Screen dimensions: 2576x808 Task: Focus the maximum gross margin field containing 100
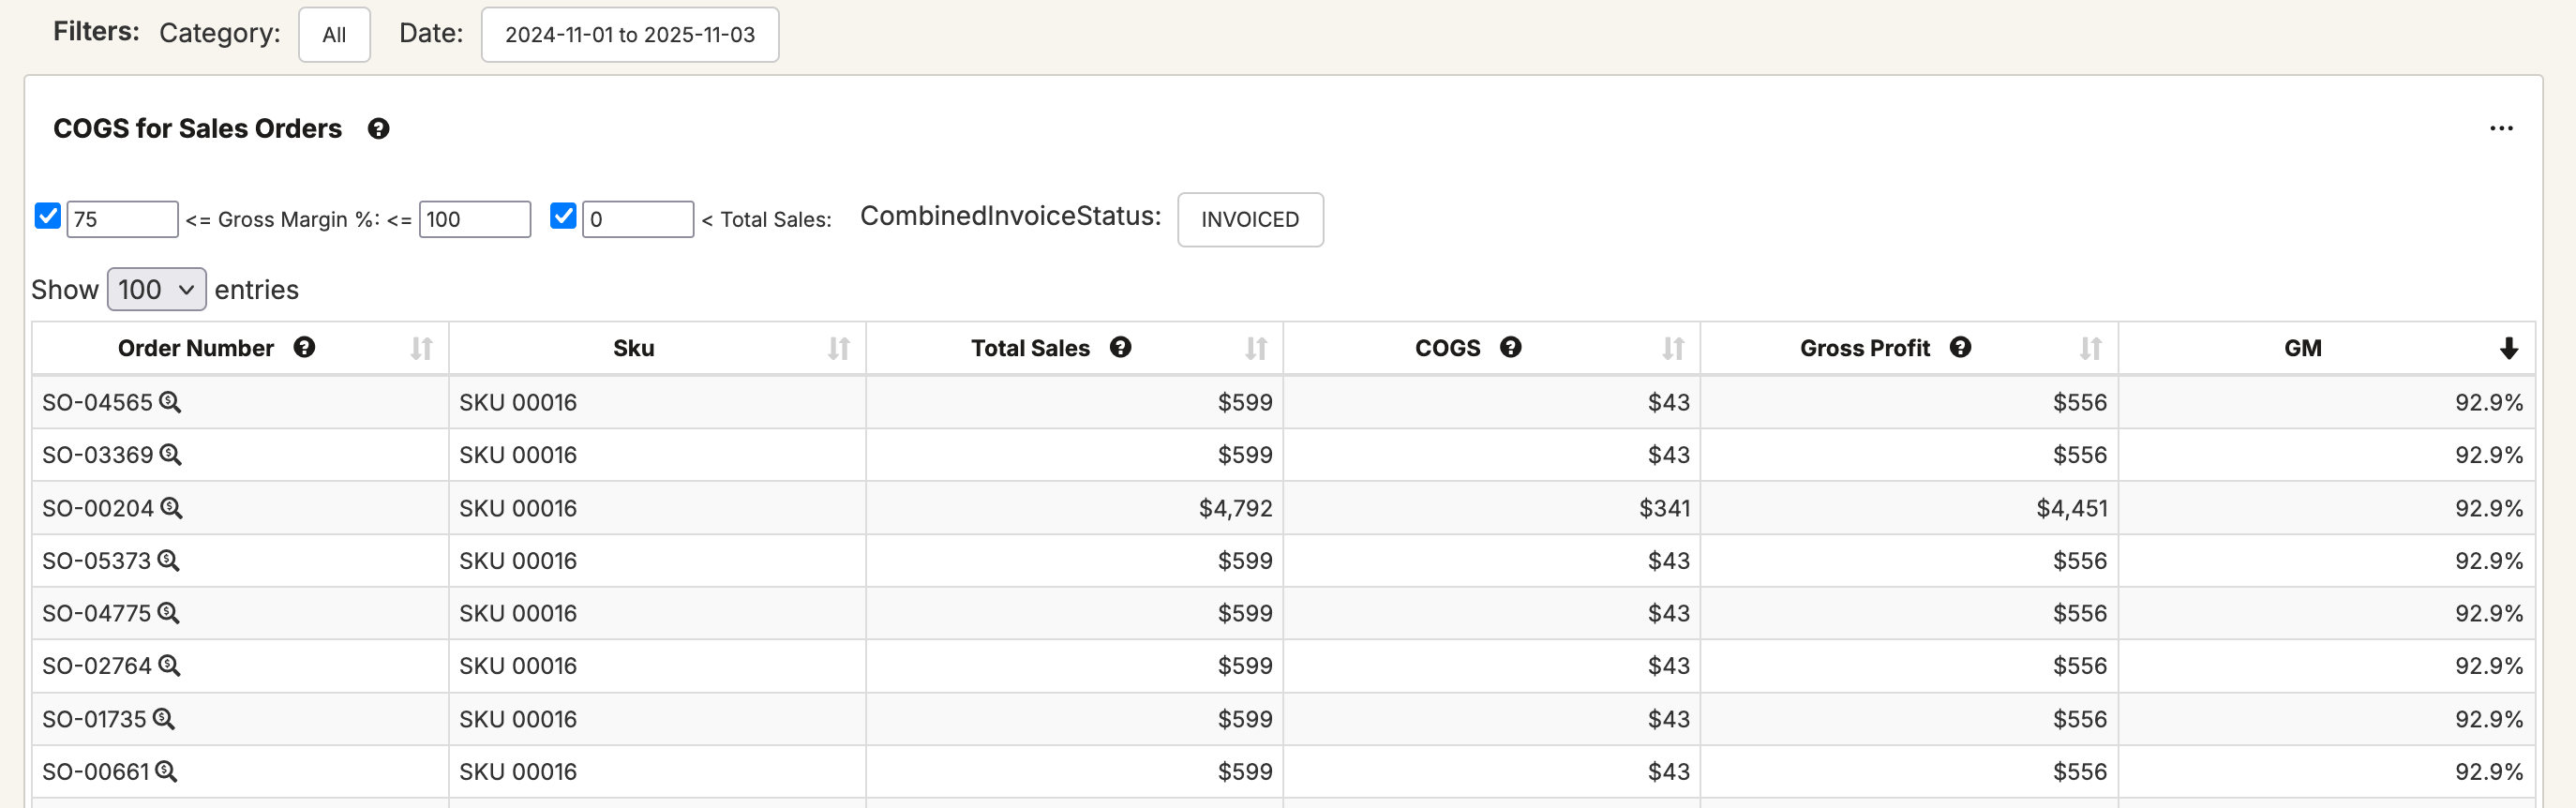[x=474, y=219]
